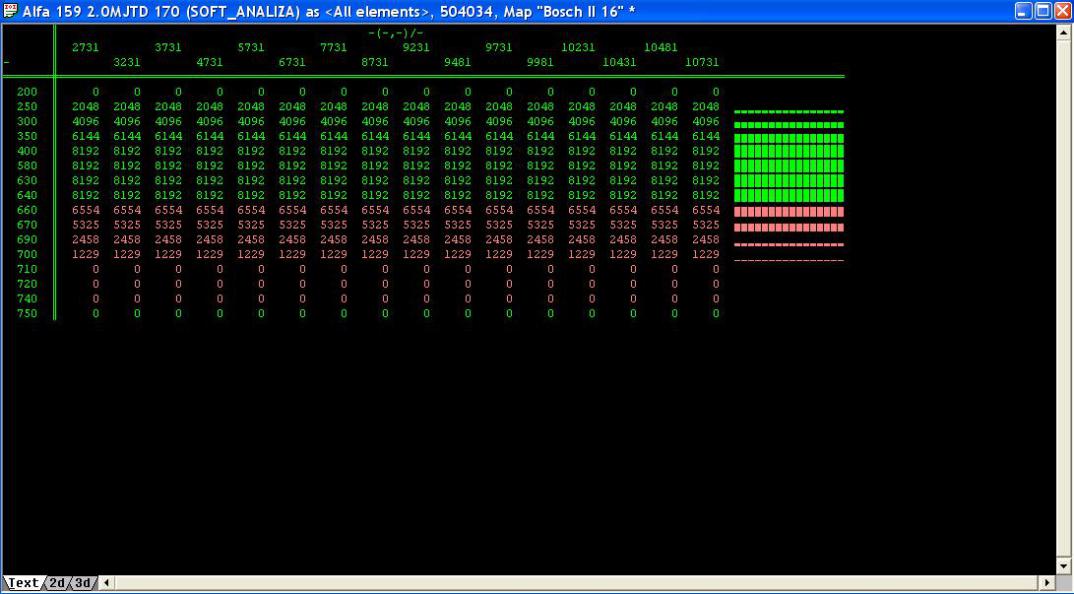Screen dimensions: 1074x594
Task: Click the vertical scrollbar up arrow
Action: [1064, 32]
